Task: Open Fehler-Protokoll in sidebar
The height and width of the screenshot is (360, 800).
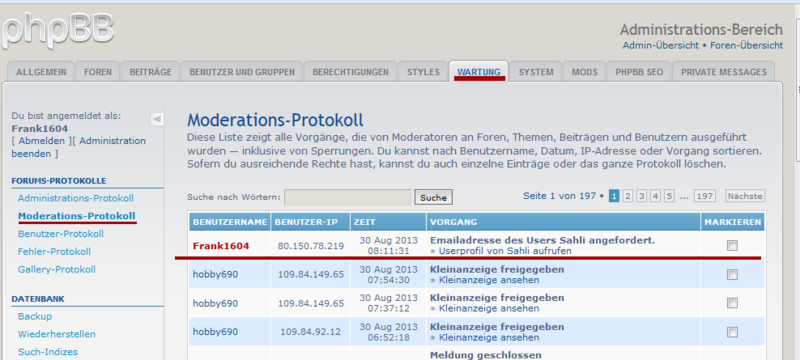Action: (54, 251)
